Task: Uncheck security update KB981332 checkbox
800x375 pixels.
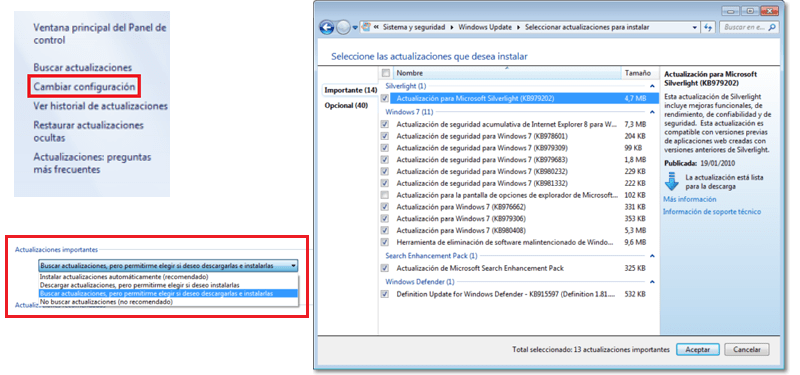Action: coord(385,183)
